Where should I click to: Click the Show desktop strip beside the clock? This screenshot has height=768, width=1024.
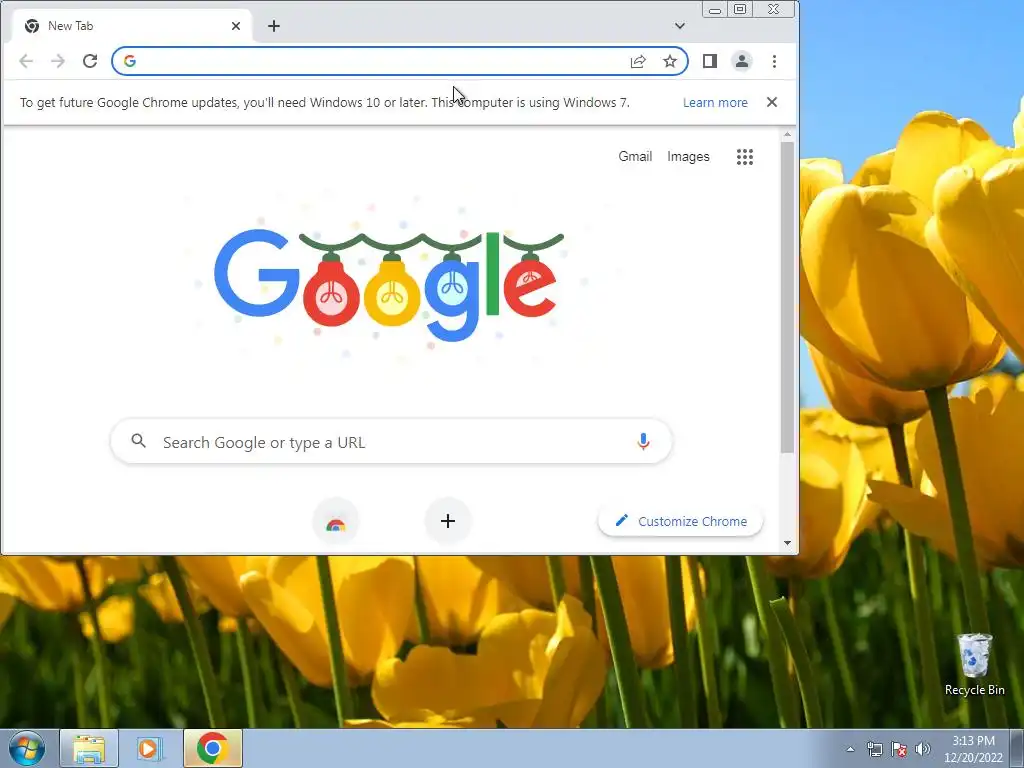click(1017, 748)
